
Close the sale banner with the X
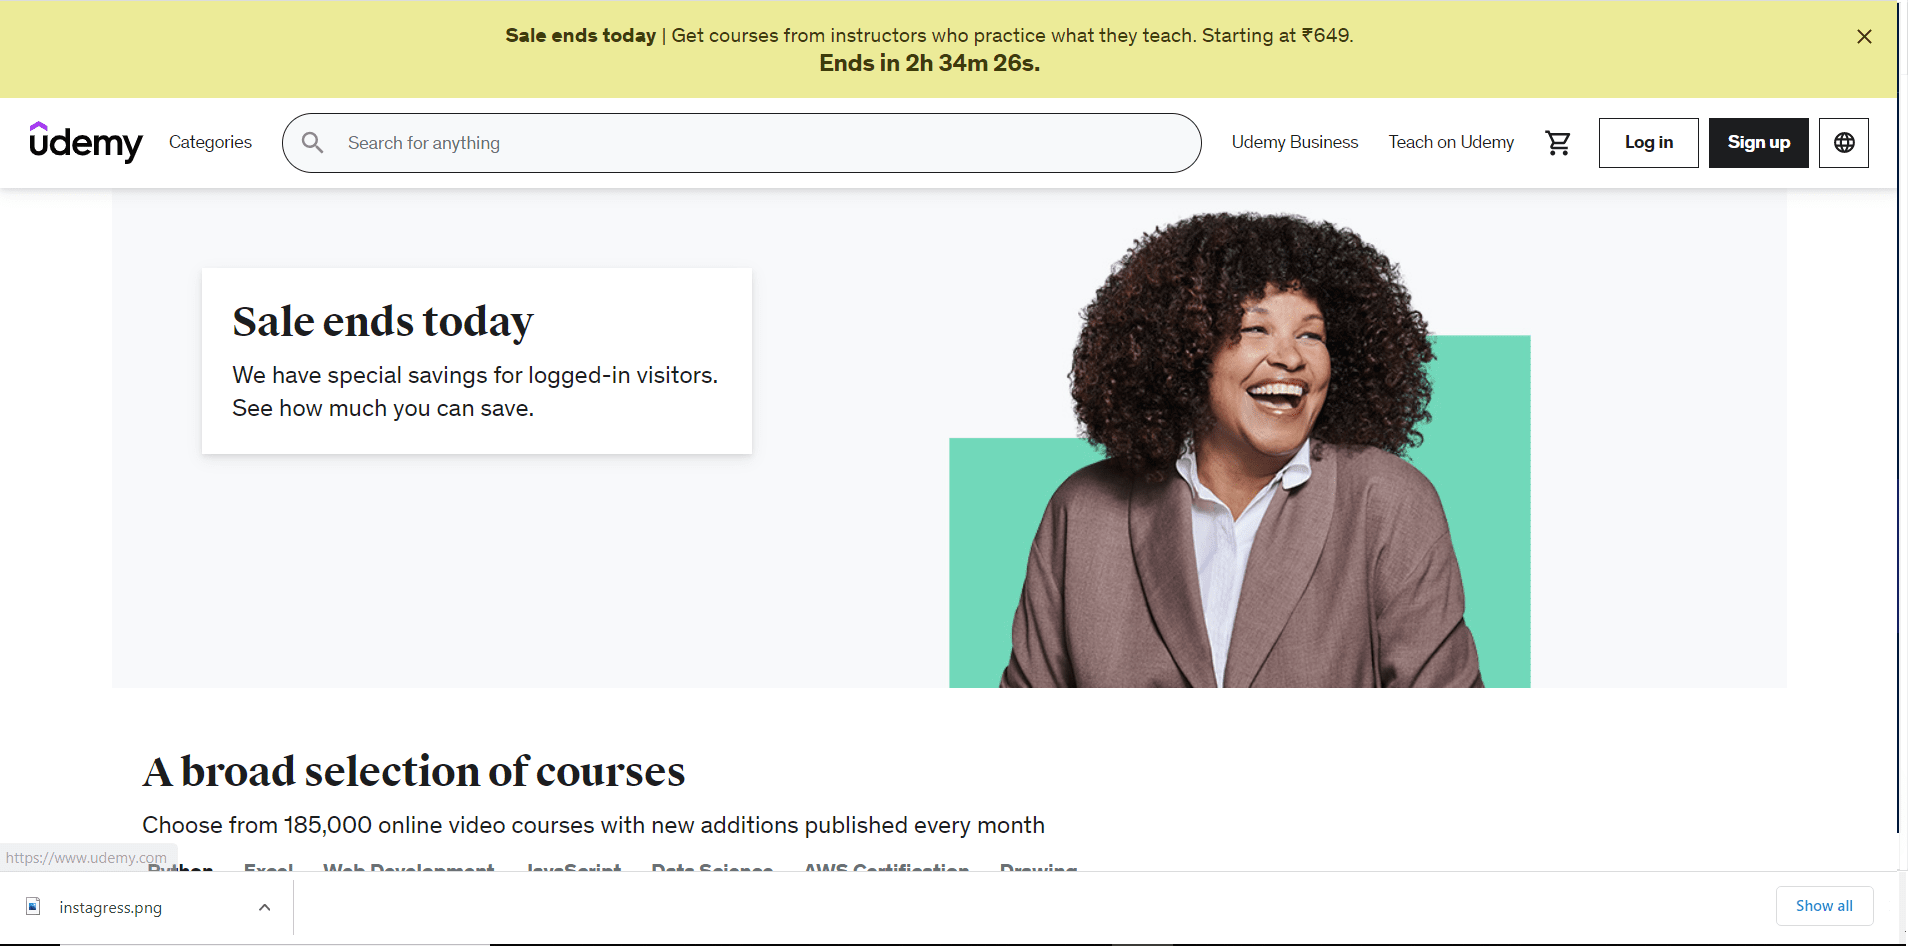(x=1864, y=37)
